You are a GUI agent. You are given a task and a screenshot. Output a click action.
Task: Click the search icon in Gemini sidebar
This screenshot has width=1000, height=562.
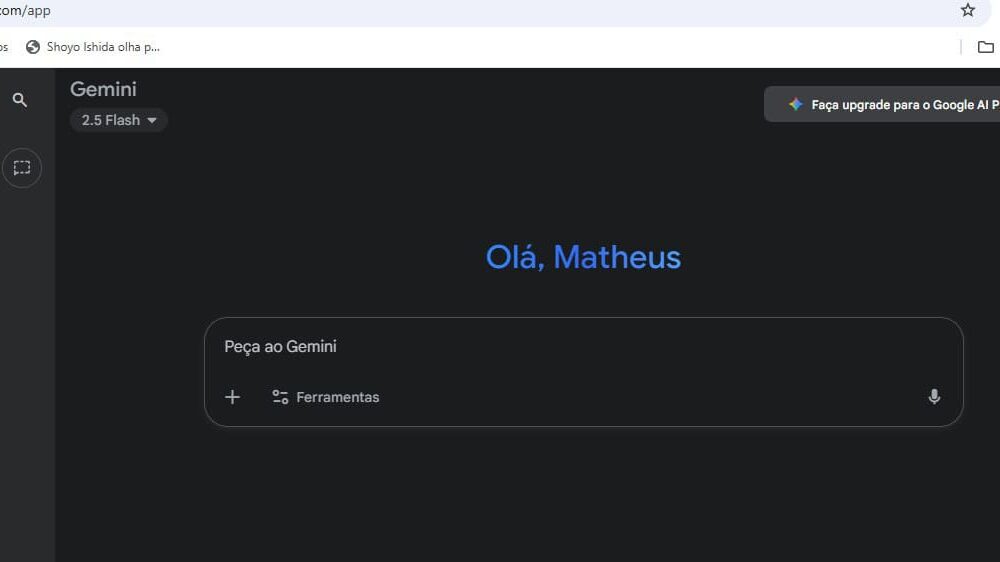coord(20,100)
